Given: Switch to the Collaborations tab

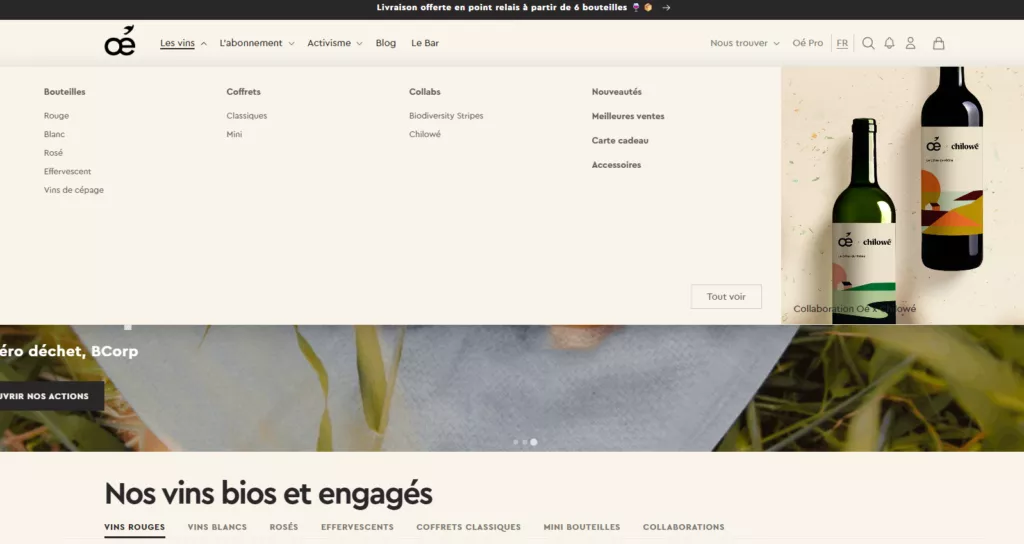Looking at the screenshot, I should 684,527.
